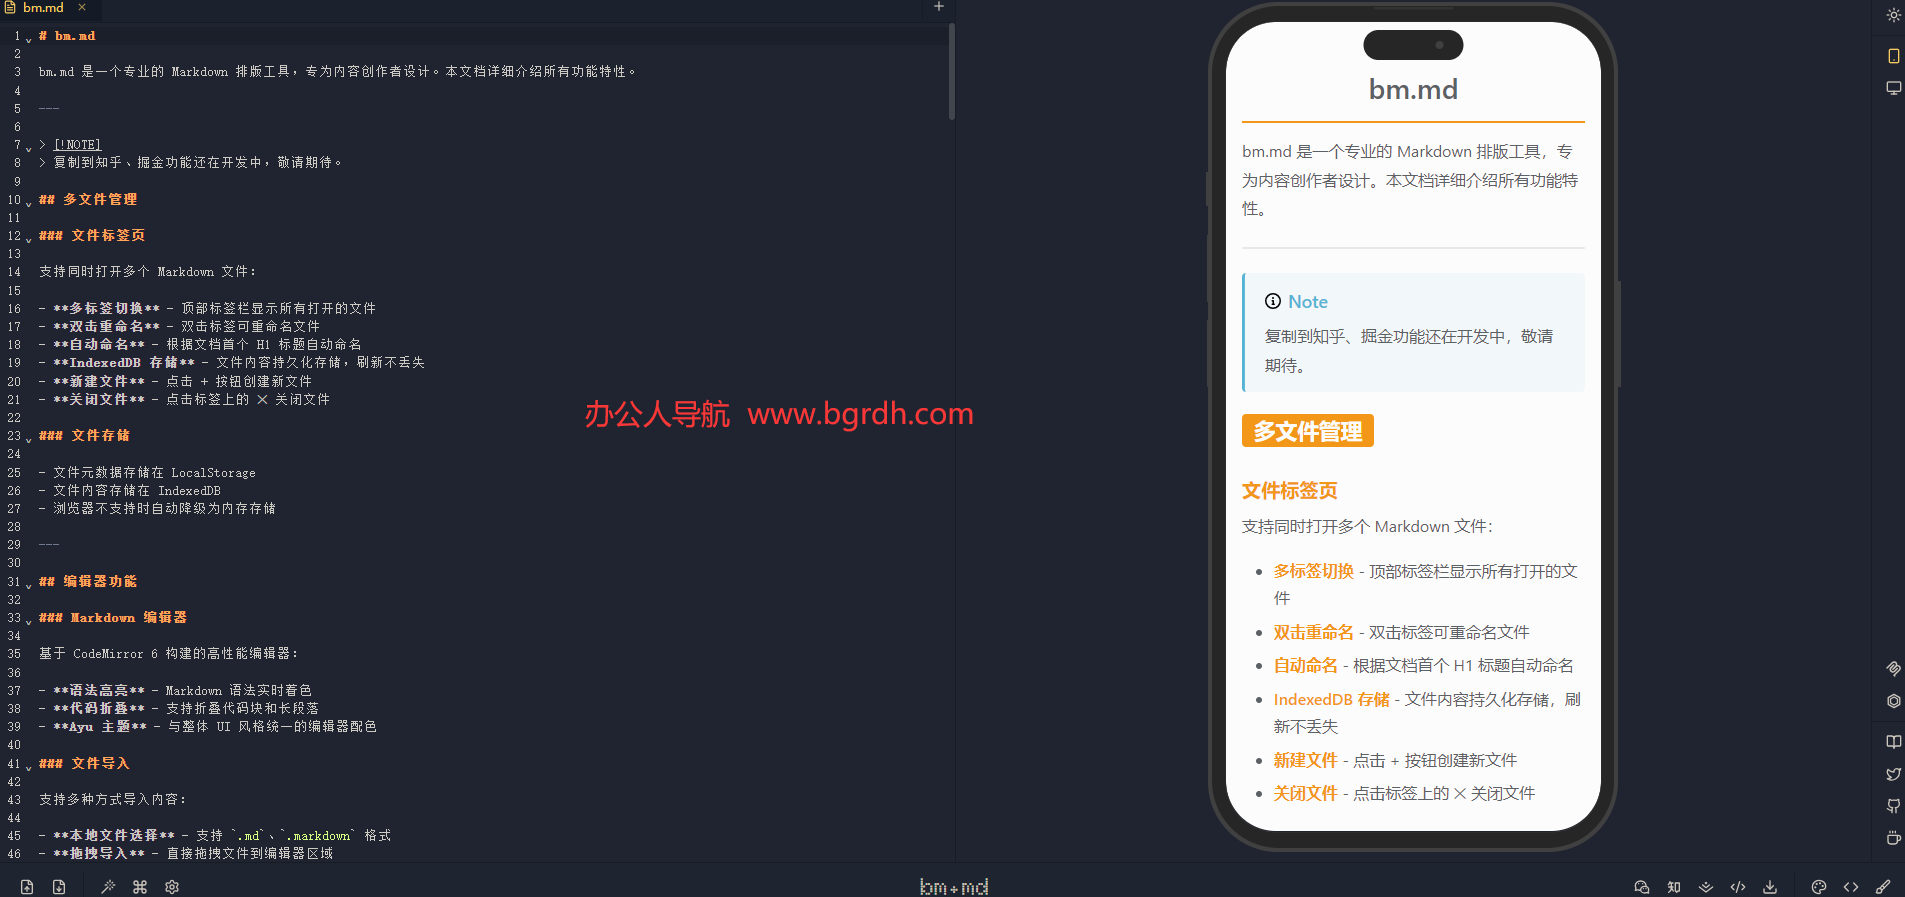Click the coffee cup sponsor icon
Viewport: 1905px width, 897px height.
tap(1893, 838)
